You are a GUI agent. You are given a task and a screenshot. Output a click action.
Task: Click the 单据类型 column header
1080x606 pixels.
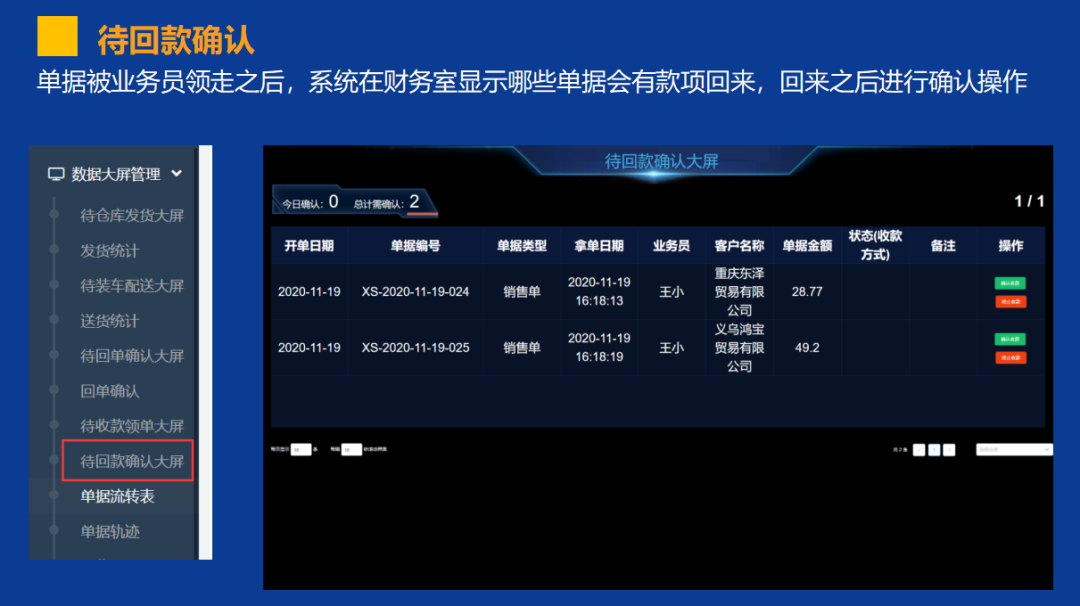tap(522, 246)
